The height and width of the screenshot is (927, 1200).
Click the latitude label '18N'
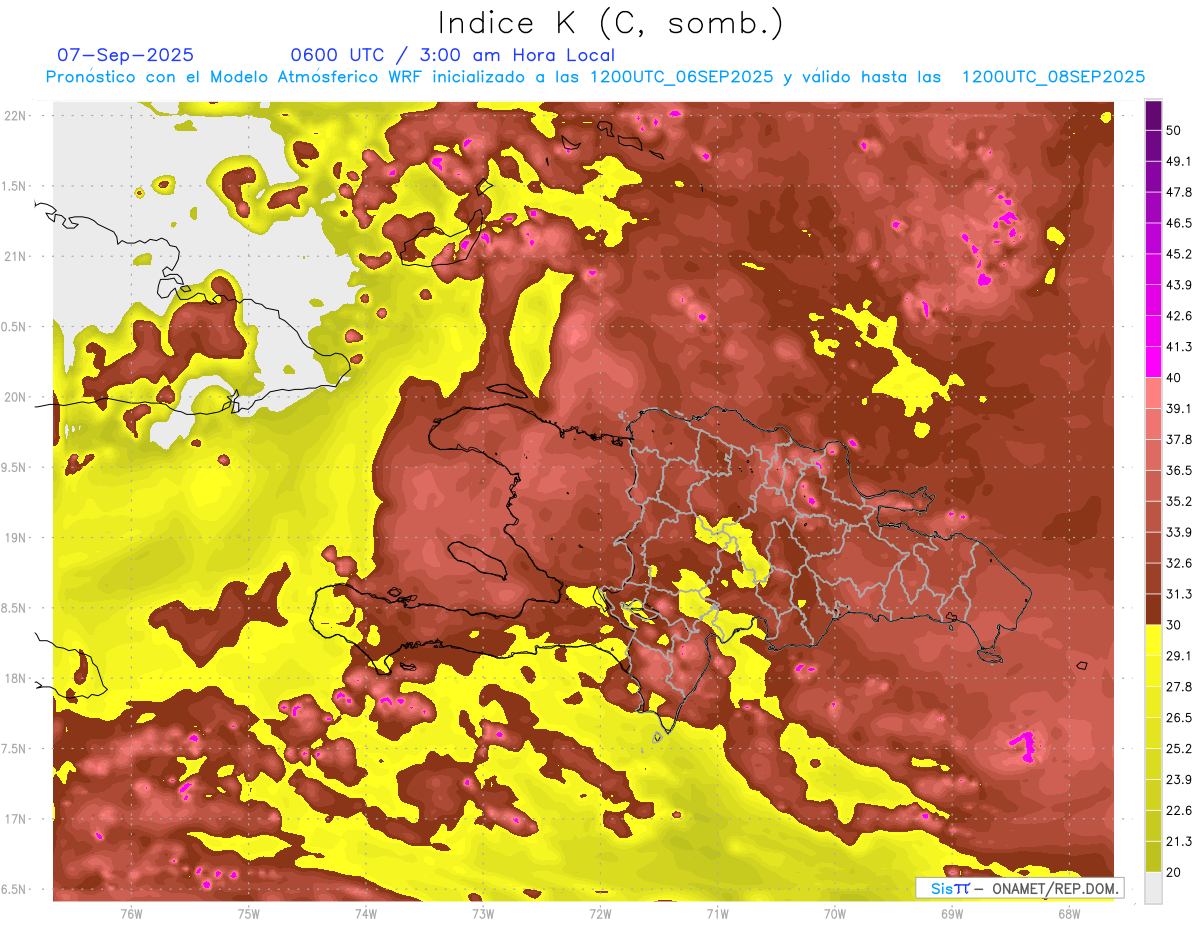tap(15, 678)
